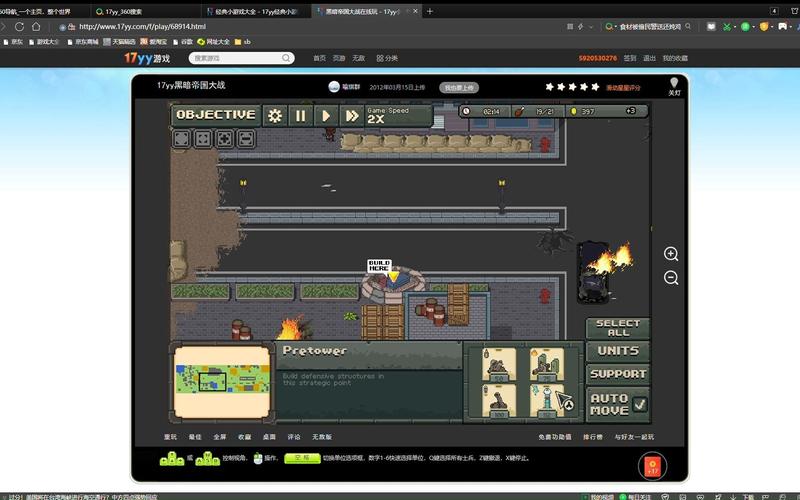800x500 pixels.
Task: Zoom out with the magnifier minus icon
Action: [671, 278]
